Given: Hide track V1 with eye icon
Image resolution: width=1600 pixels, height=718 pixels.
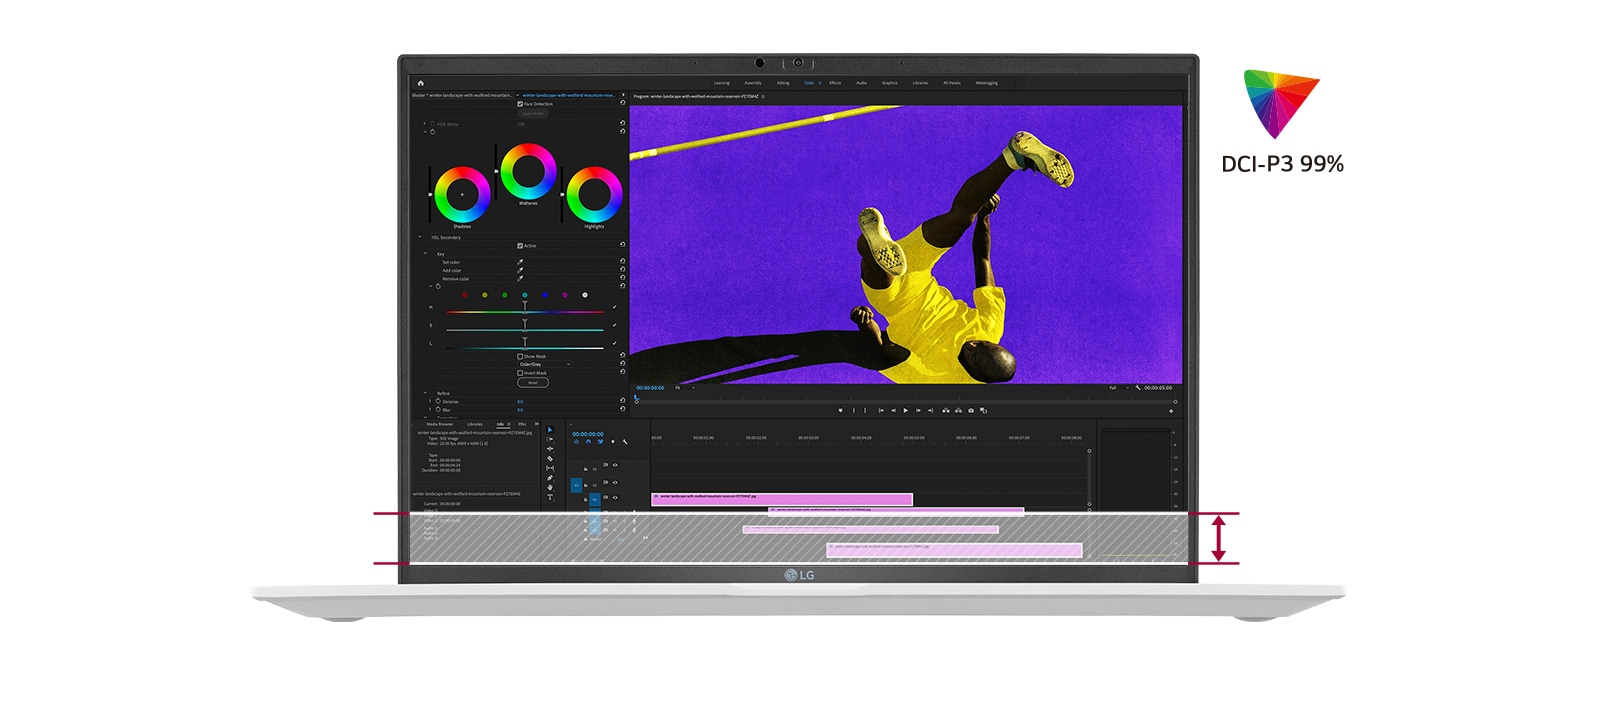Looking at the screenshot, I should point(615,498).
